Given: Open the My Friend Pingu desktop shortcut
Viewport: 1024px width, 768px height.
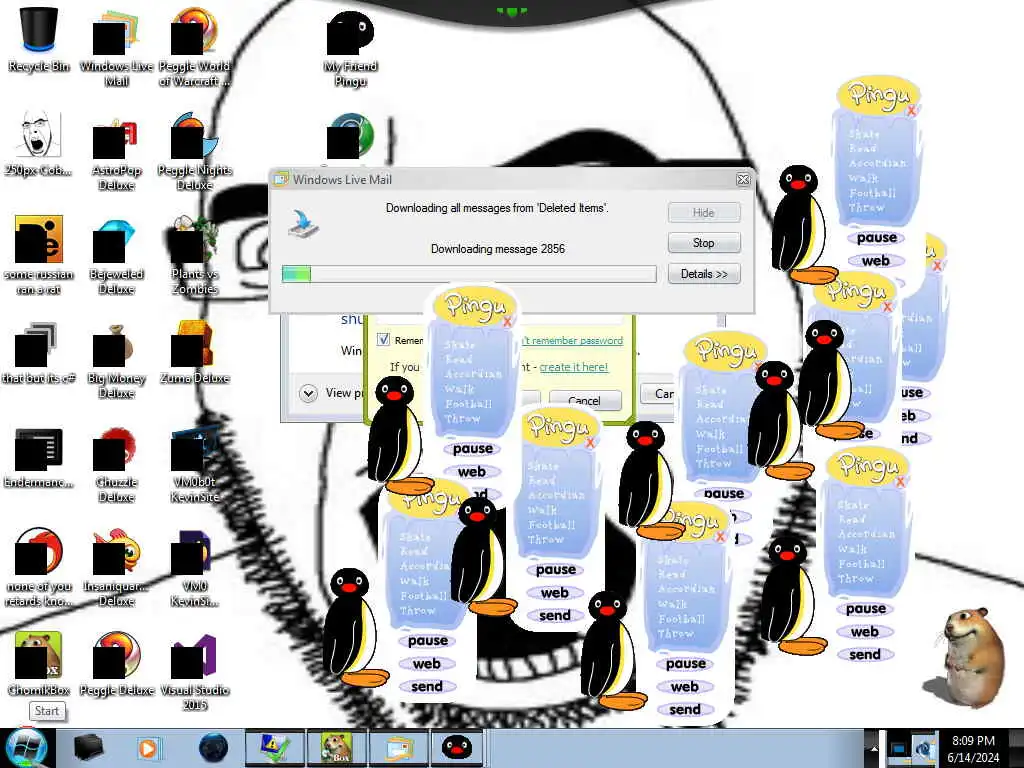Looking at the screenshot, I should (x=351, y=49).
